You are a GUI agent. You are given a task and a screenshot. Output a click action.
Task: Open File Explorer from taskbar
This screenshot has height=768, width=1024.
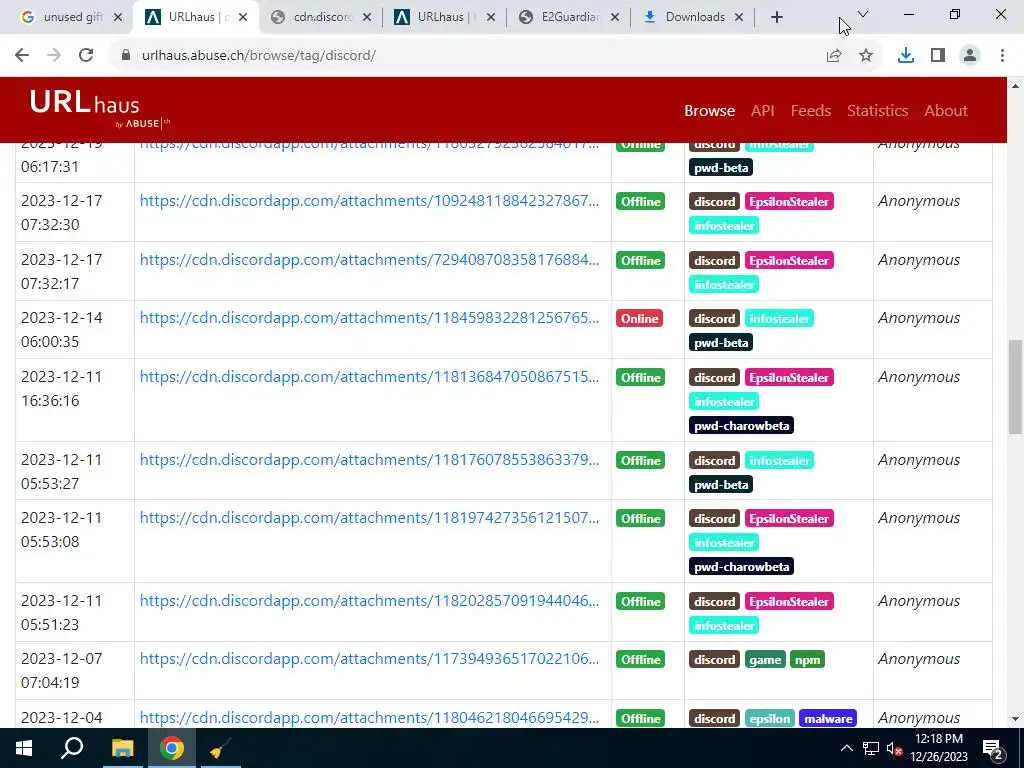coord(122,748)
